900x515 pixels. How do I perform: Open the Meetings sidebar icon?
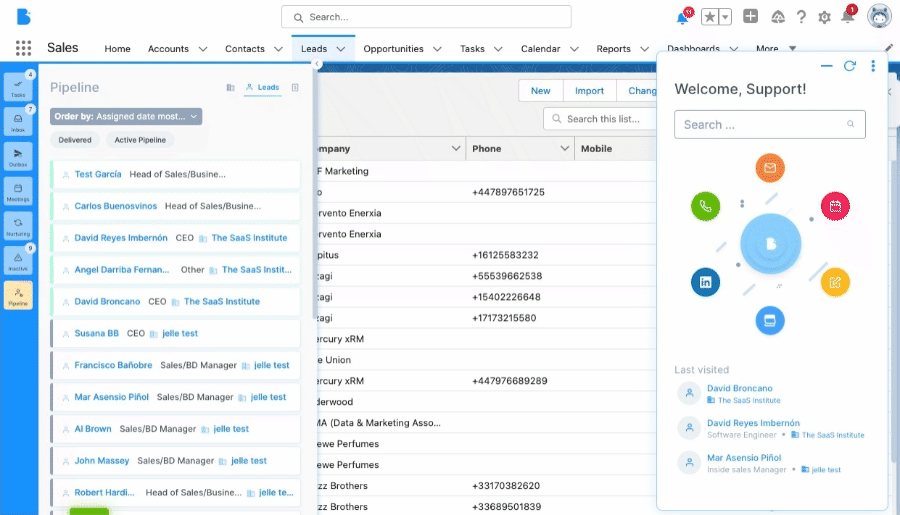tap(18, 191)
